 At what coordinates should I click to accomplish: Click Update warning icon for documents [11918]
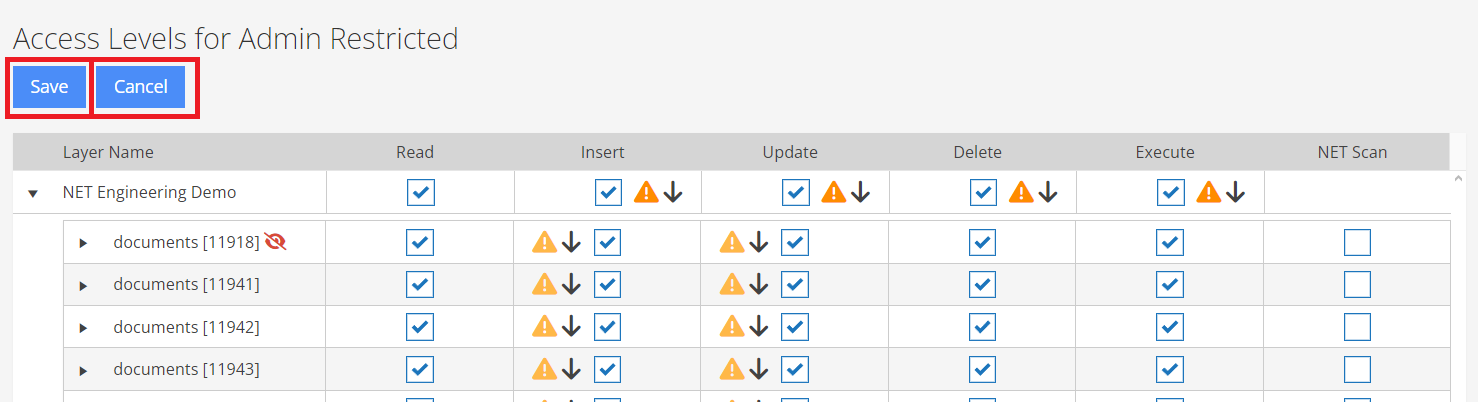point(732,242)
